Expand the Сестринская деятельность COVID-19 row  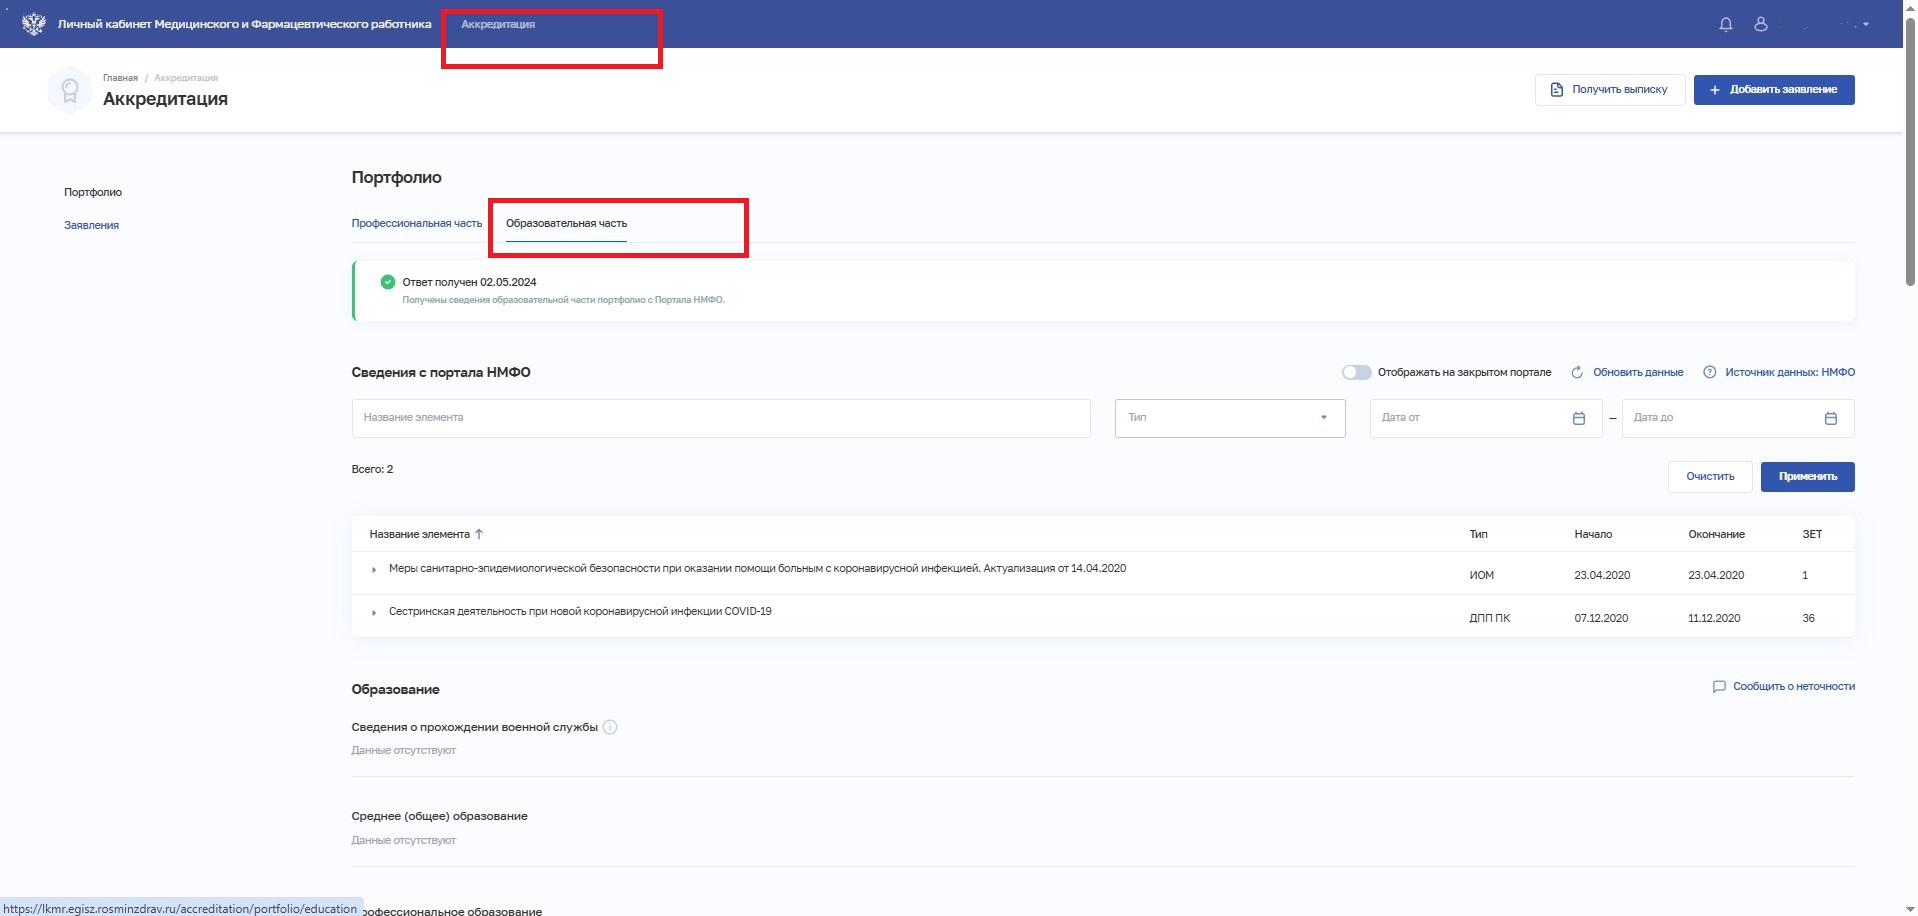click(374, 613)
